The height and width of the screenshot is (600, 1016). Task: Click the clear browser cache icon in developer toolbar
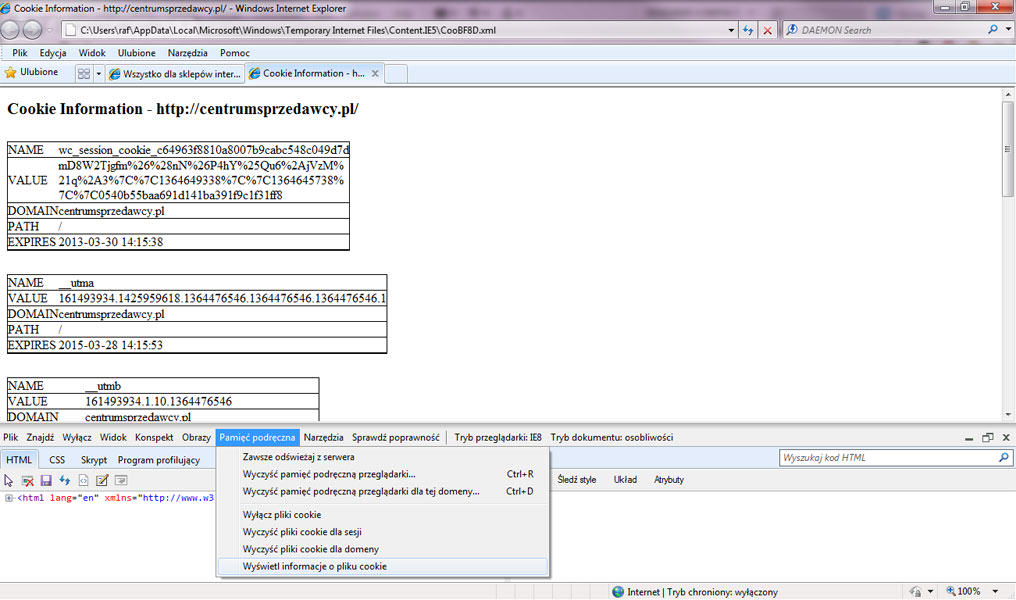[x=28, y=480]
